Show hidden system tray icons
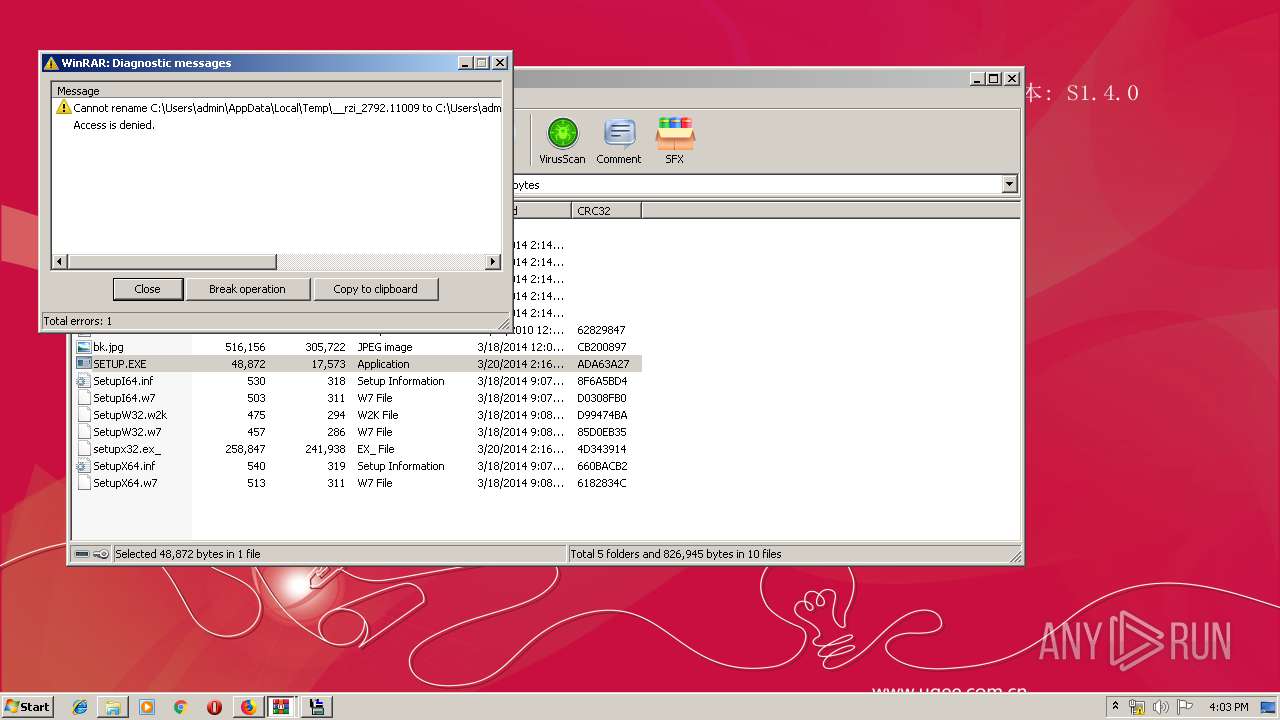Image resolution: width=1280 pixels, height=720 pixels. point(1115,707)
